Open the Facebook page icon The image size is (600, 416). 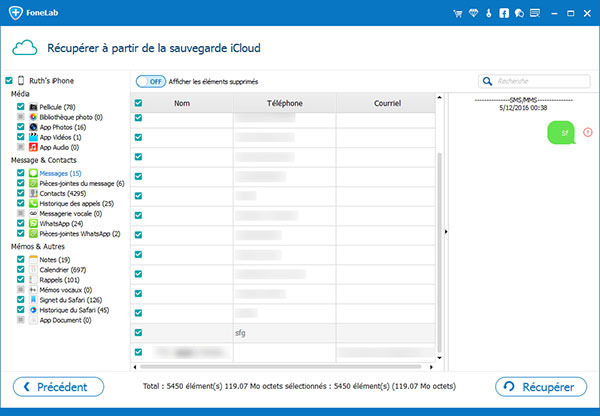(504, 13)
